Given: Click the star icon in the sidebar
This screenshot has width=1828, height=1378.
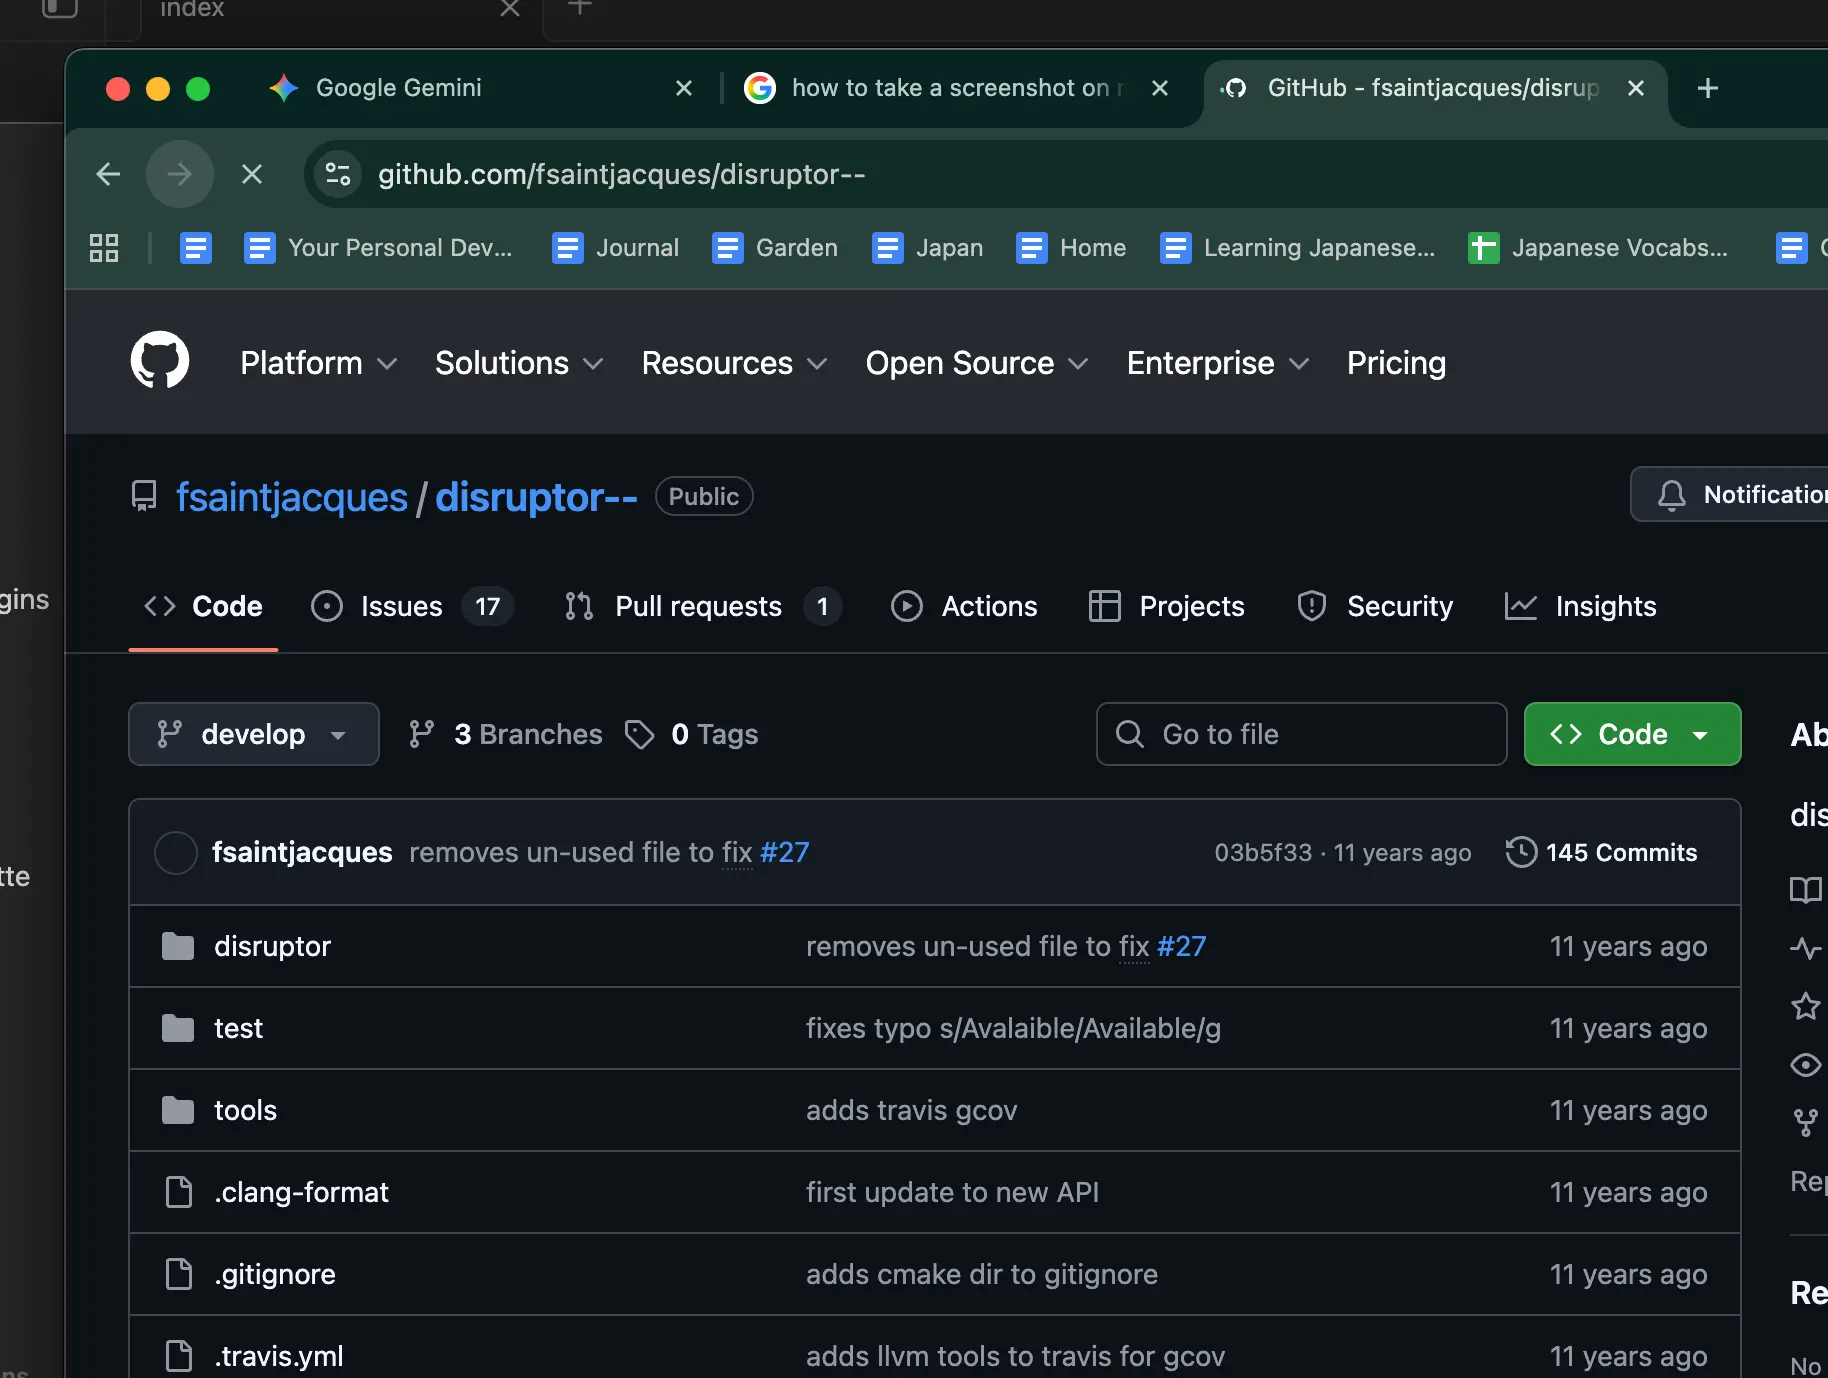Looking at the screenshot, I should coord(1805,1006).
